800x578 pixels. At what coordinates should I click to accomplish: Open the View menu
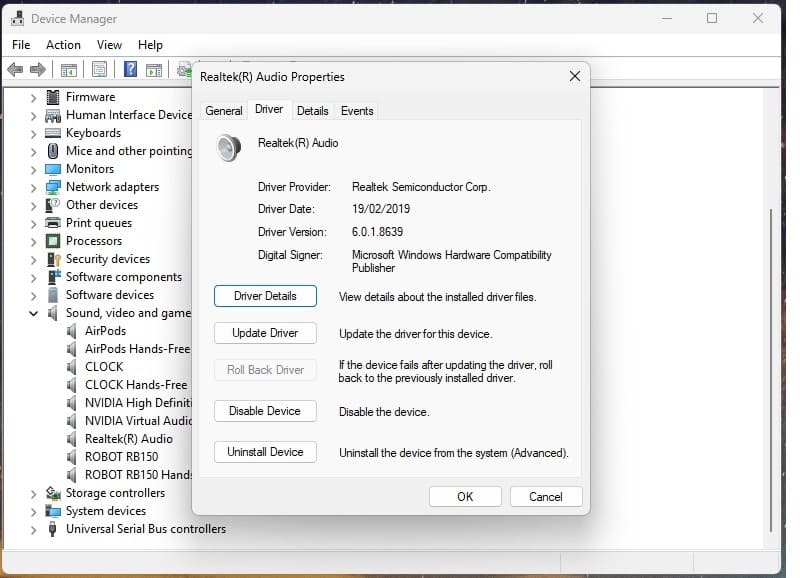pos(109,45)
